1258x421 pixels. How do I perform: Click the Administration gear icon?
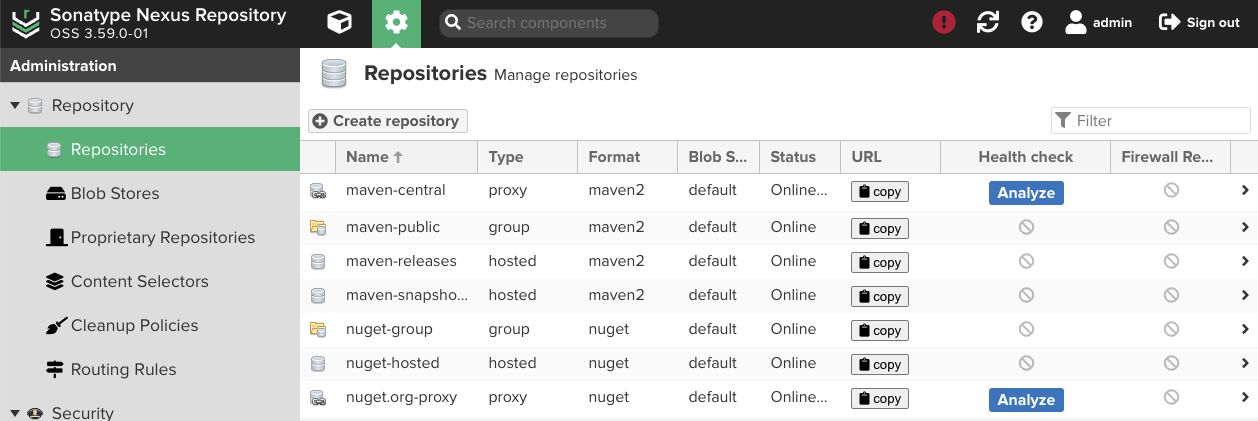pos(396,23)
